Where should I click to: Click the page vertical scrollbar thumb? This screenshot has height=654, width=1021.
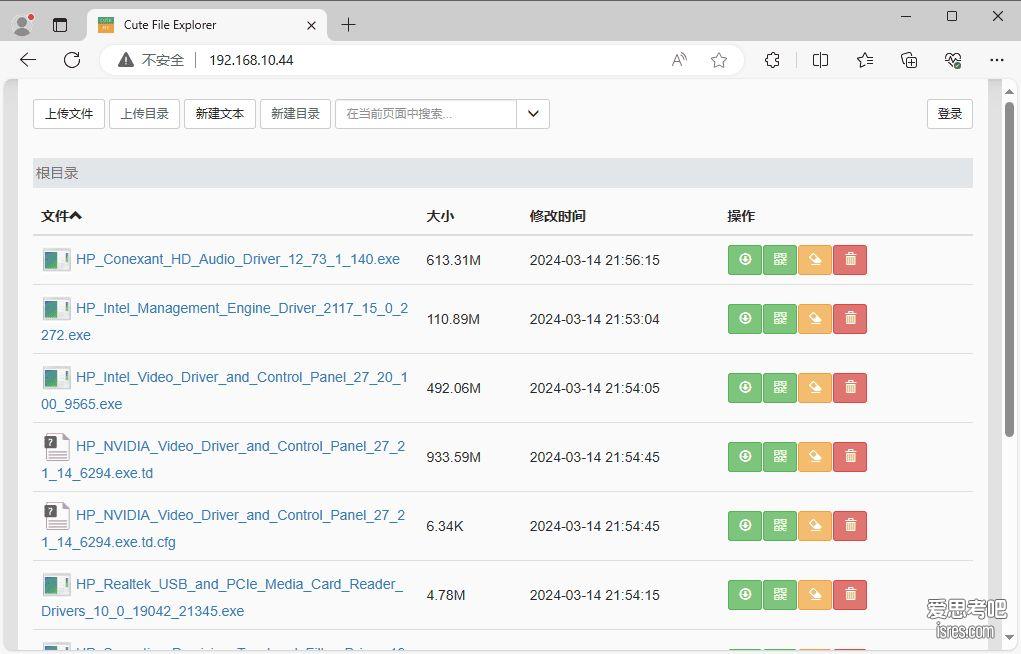(x=1009, y=269)
